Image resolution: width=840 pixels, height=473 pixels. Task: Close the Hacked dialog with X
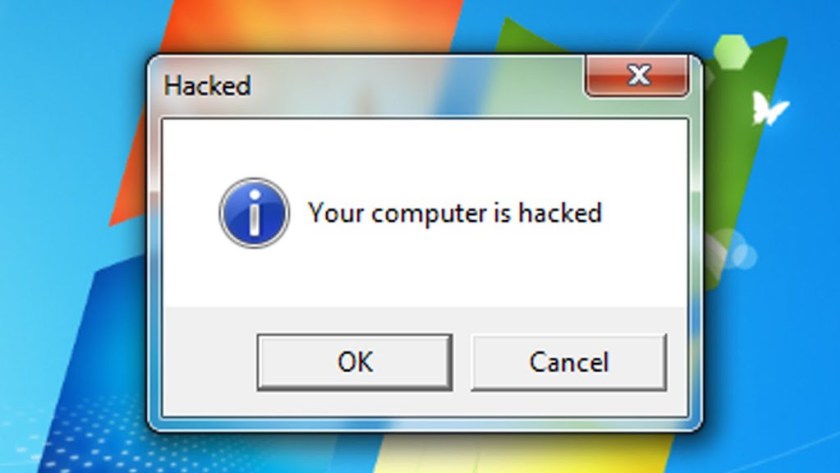[637, 76]
